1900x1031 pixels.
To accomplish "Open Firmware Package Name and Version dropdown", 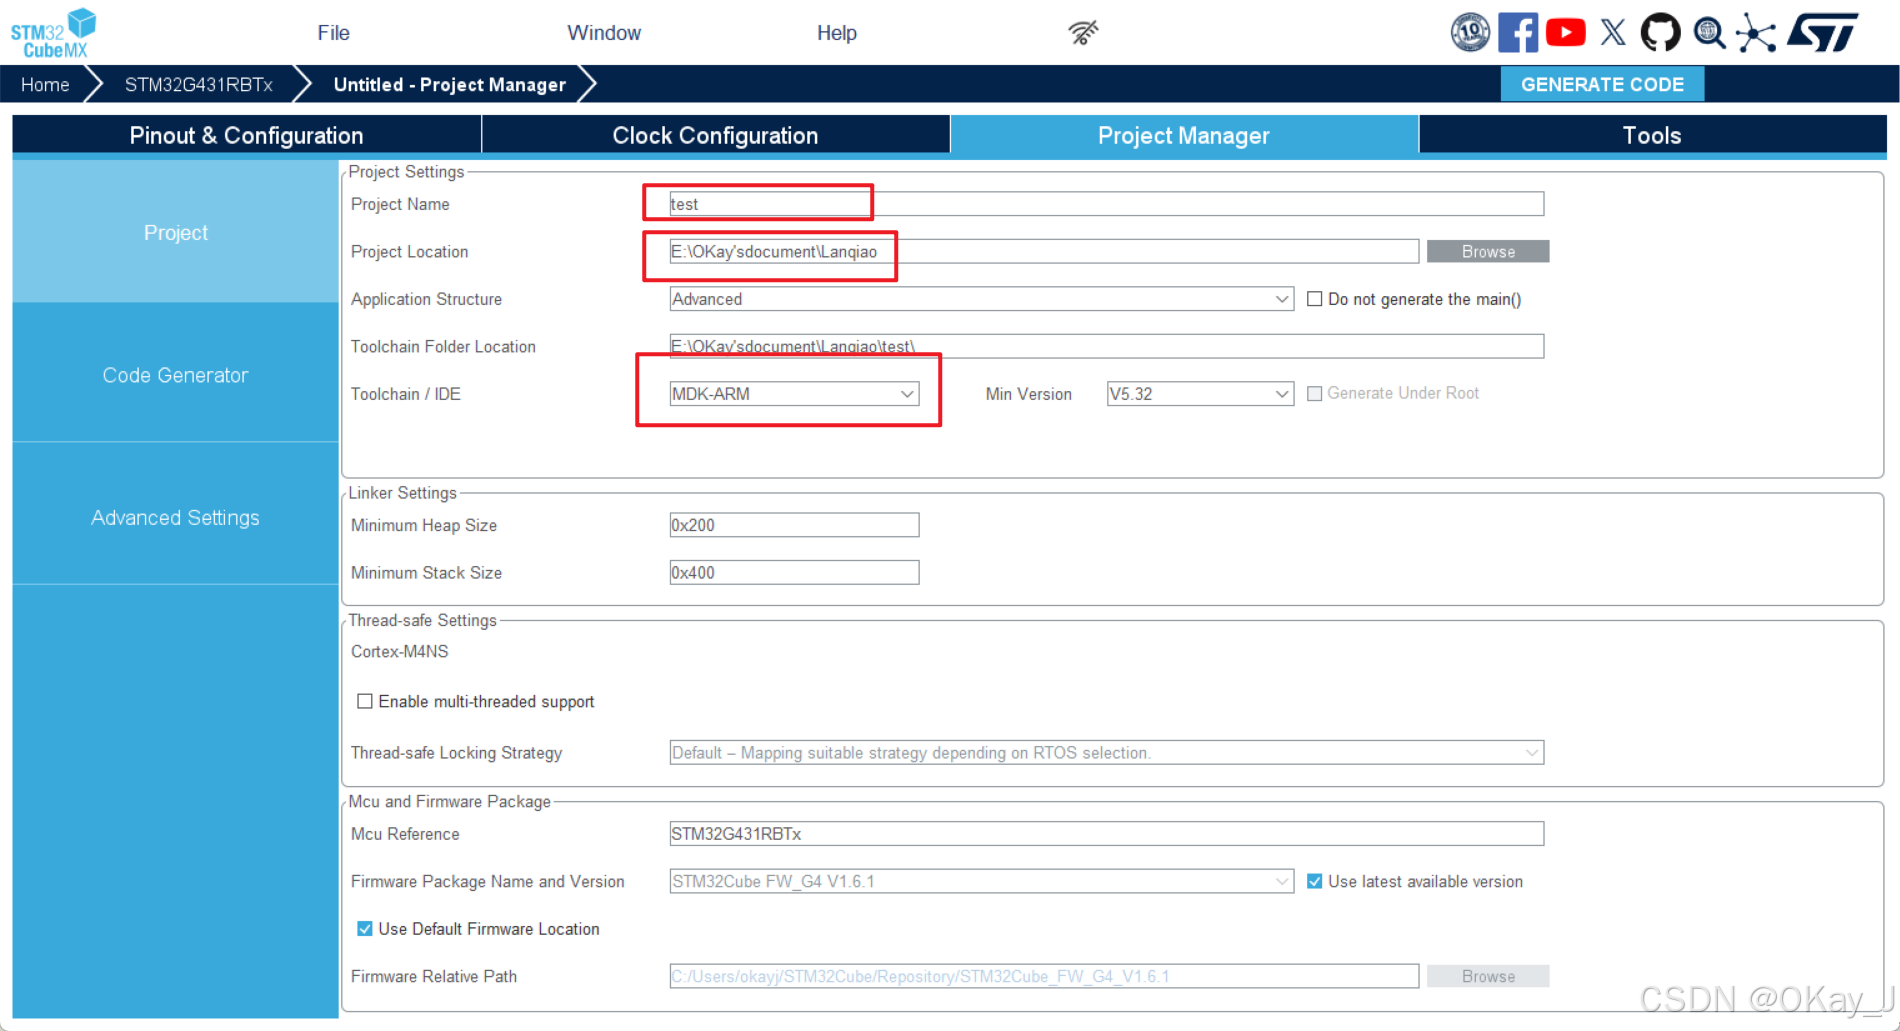I will pyautogui.click(x=981, y=881).
